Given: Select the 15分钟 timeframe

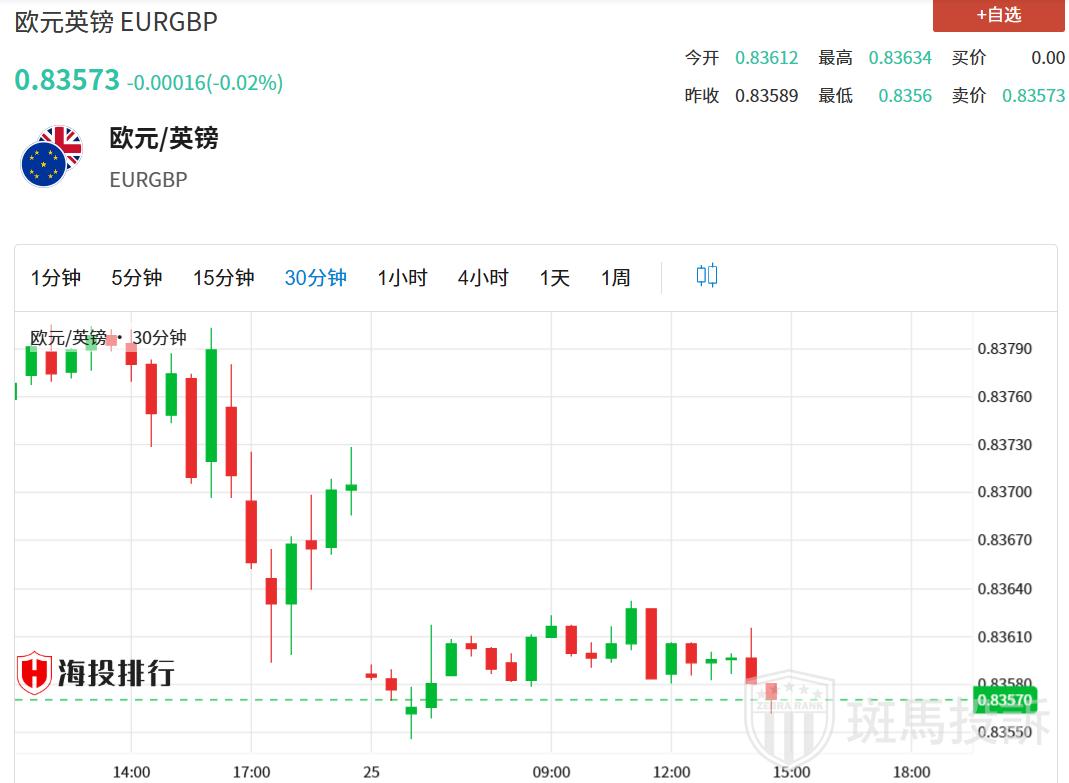Looking at the screenshot, I should point(223,278).
